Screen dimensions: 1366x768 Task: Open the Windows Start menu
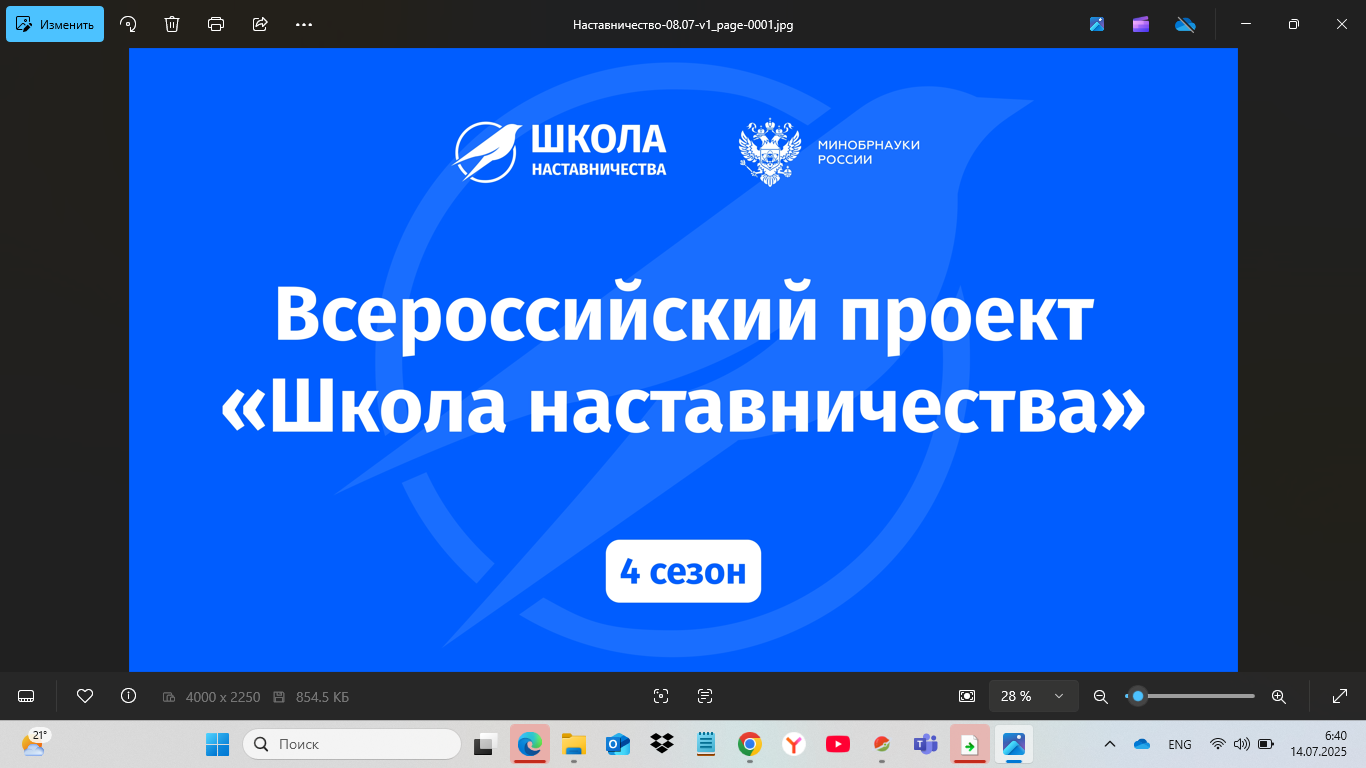click(x=217, y=744)
